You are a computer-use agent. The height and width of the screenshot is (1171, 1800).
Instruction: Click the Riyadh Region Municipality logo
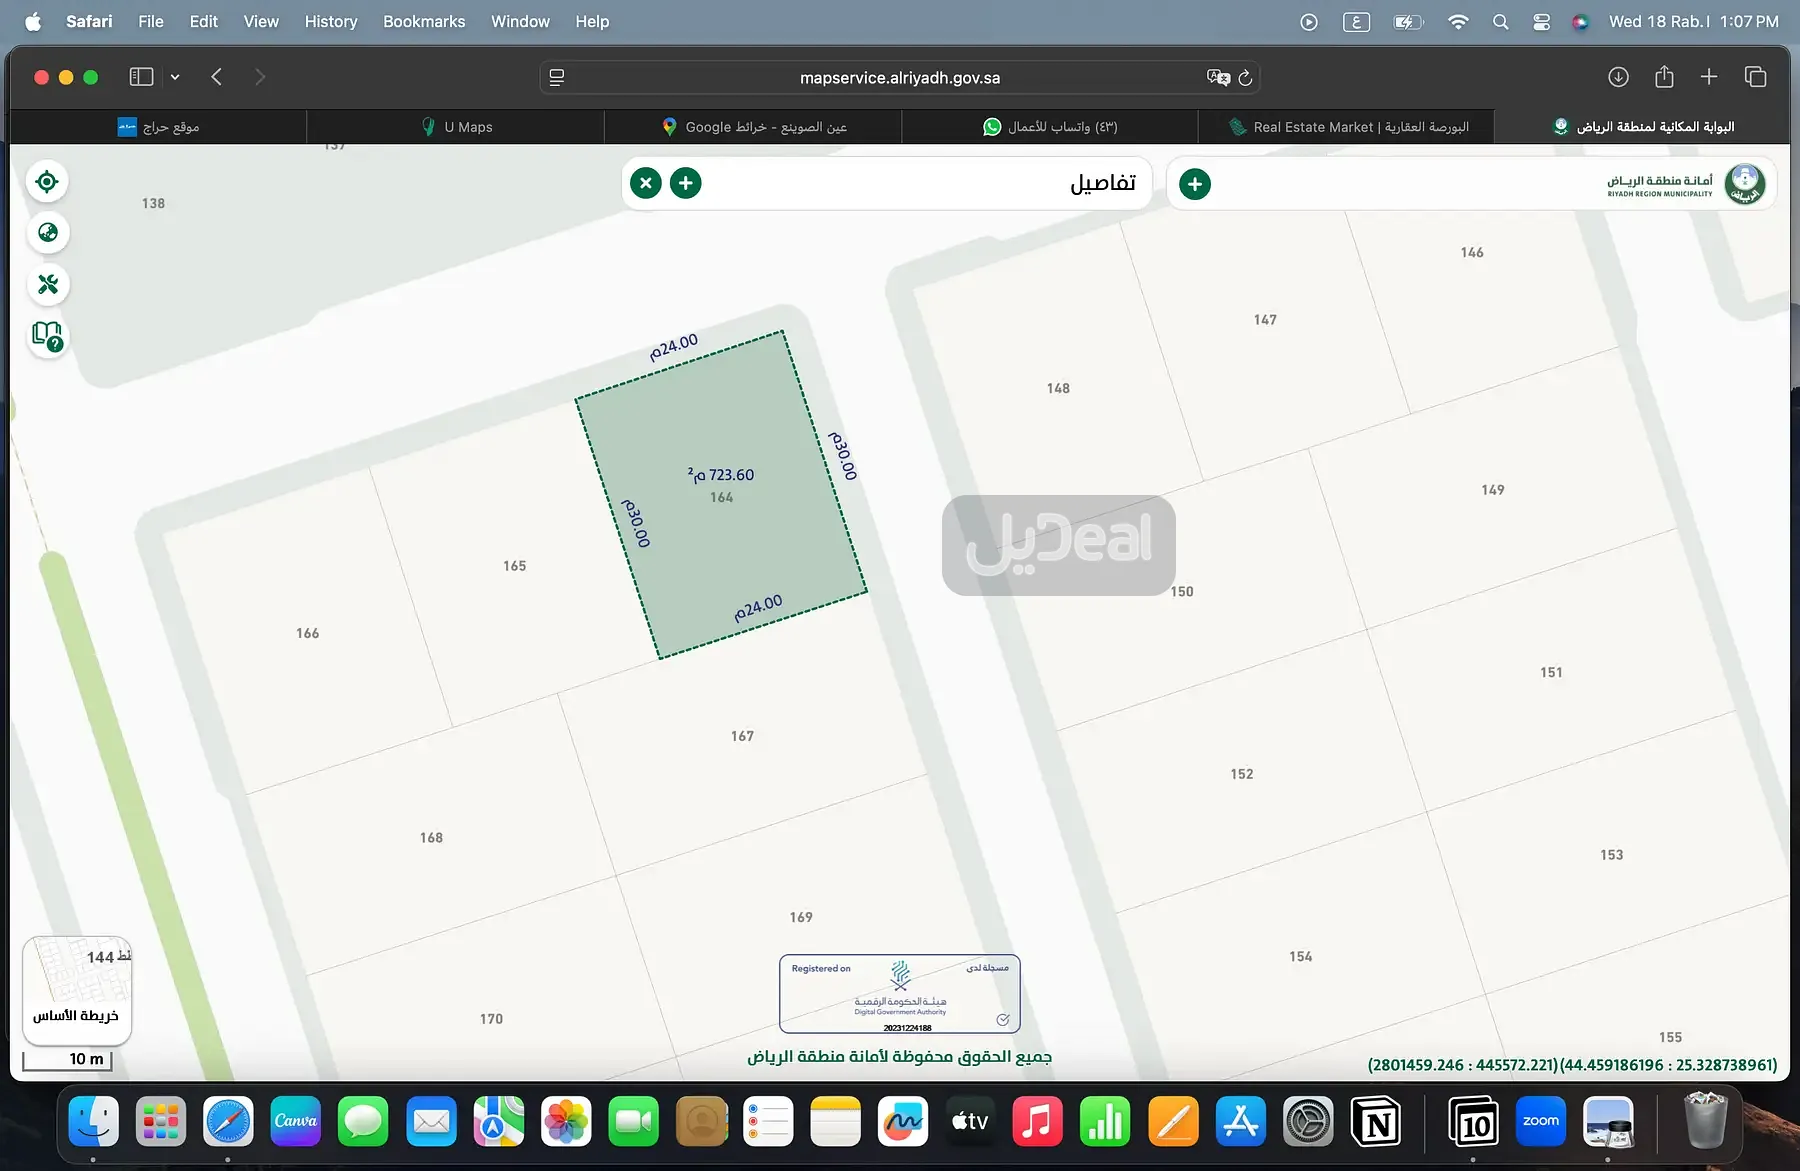[x=1745, y=183]
